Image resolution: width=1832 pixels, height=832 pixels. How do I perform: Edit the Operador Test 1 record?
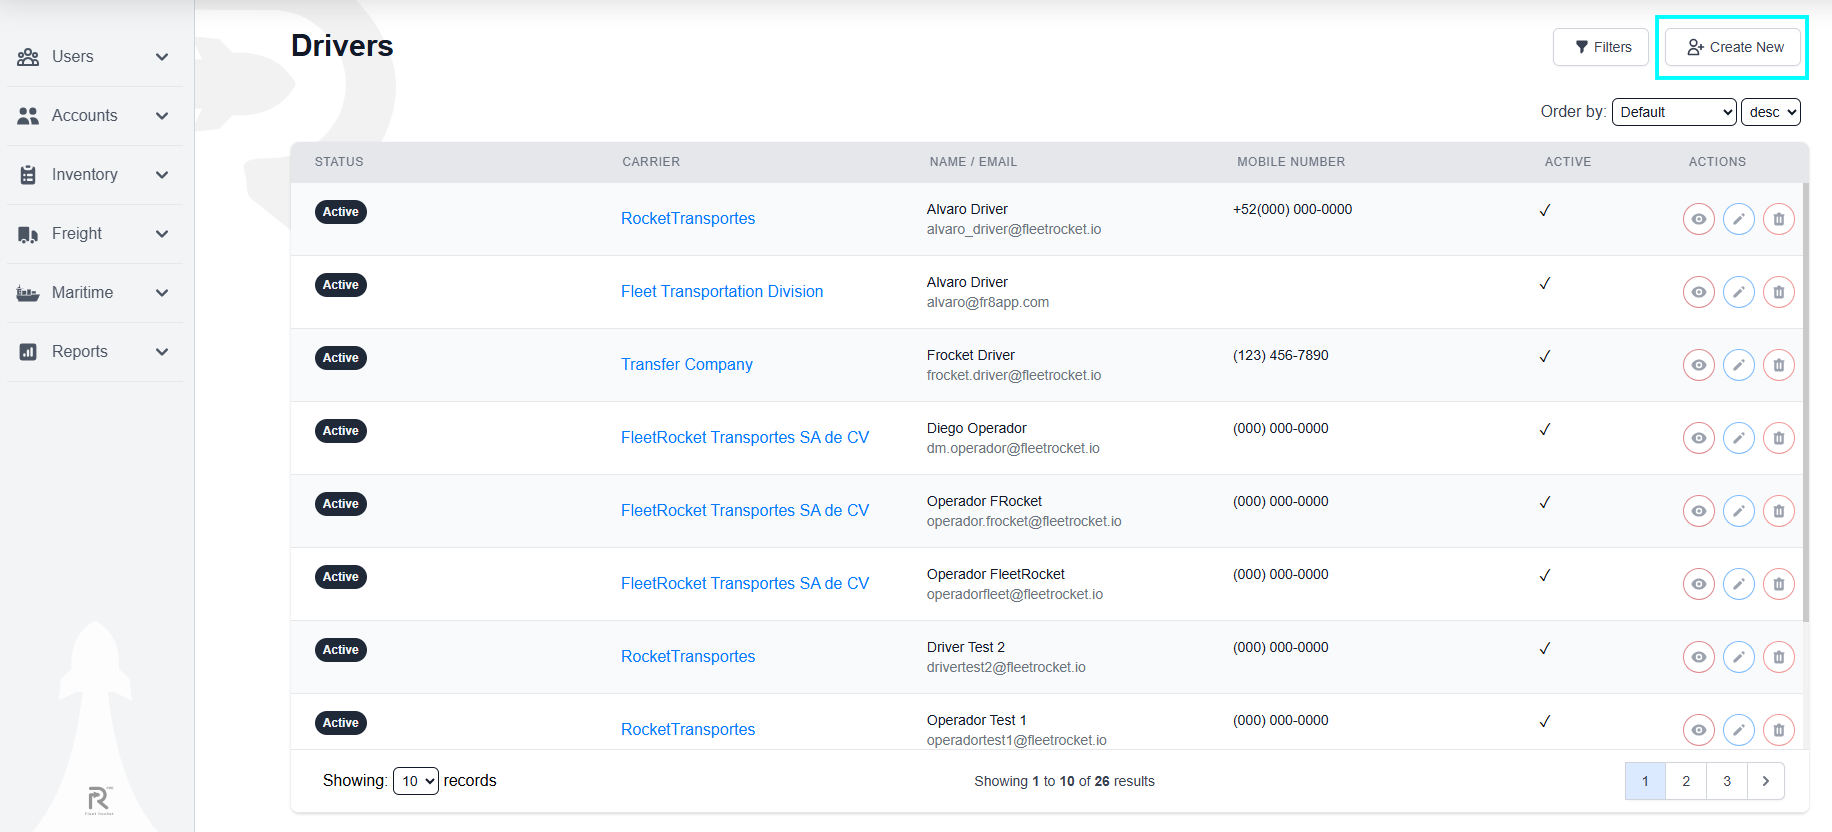click(1738, 730)
